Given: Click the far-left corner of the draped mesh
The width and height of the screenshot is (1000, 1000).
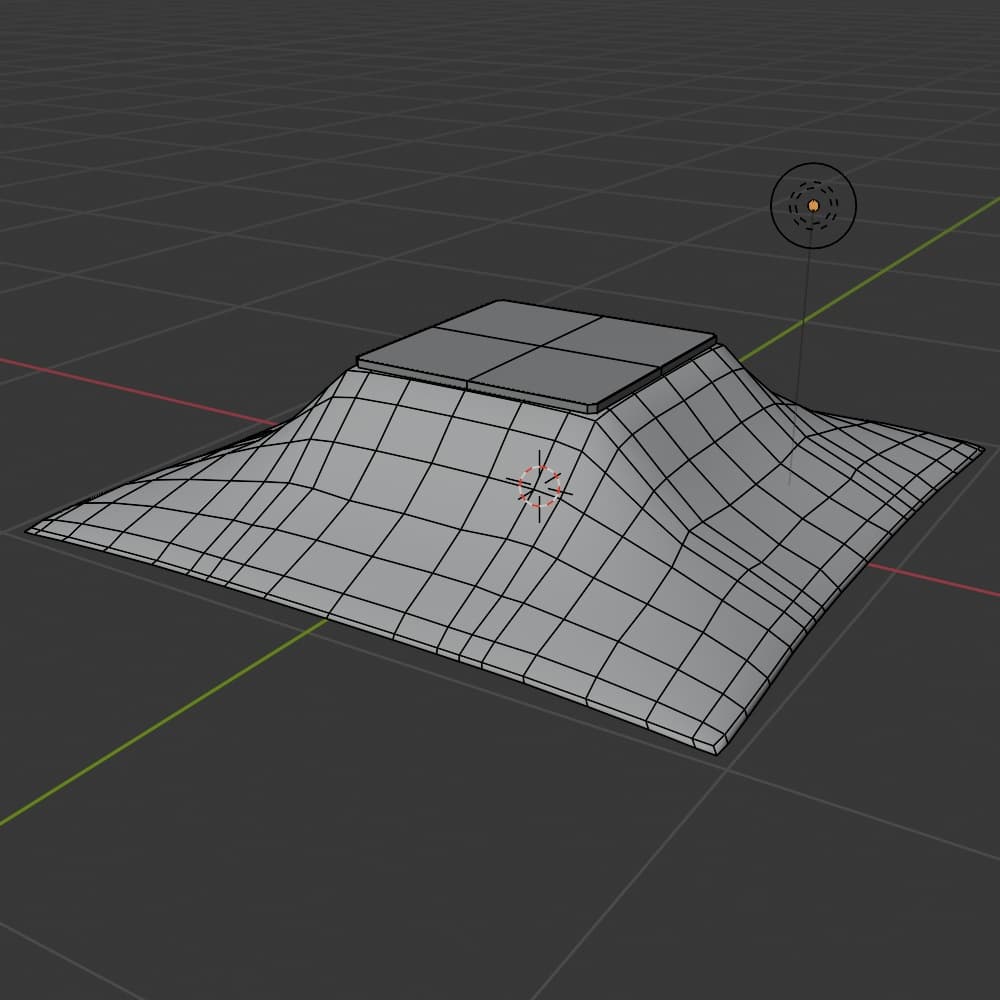Looking at the screenshot, I should point(30,530).
